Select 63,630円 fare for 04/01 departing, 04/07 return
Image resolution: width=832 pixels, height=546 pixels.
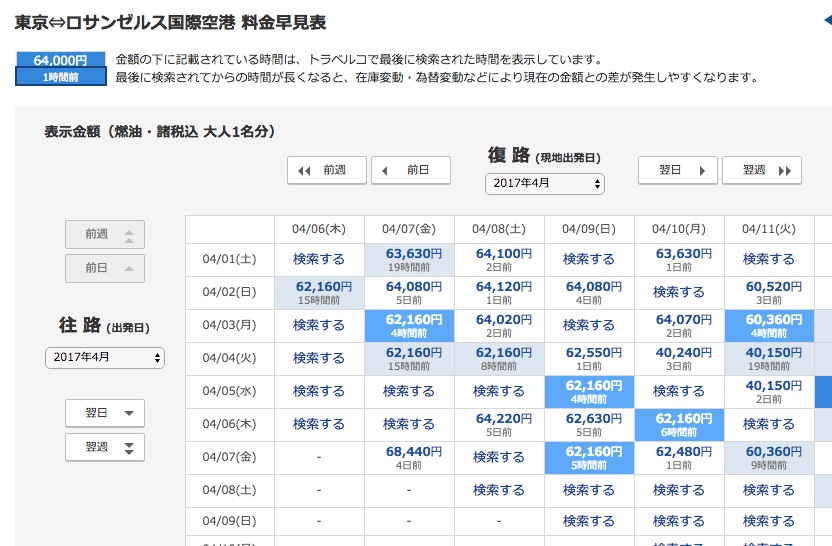coord(409,260)
